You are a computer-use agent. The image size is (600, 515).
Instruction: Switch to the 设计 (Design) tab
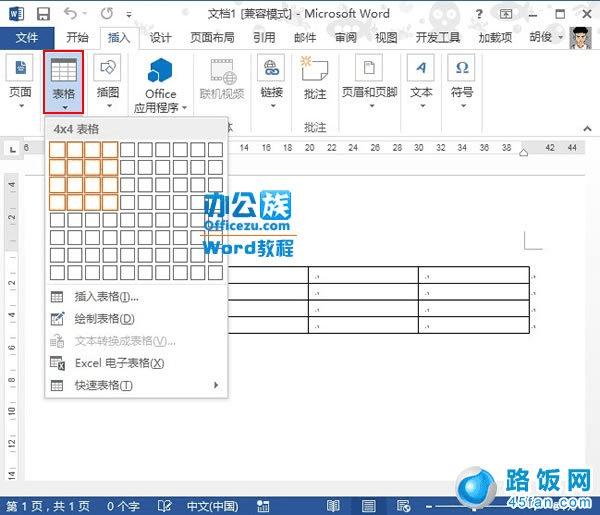(160, 37)
